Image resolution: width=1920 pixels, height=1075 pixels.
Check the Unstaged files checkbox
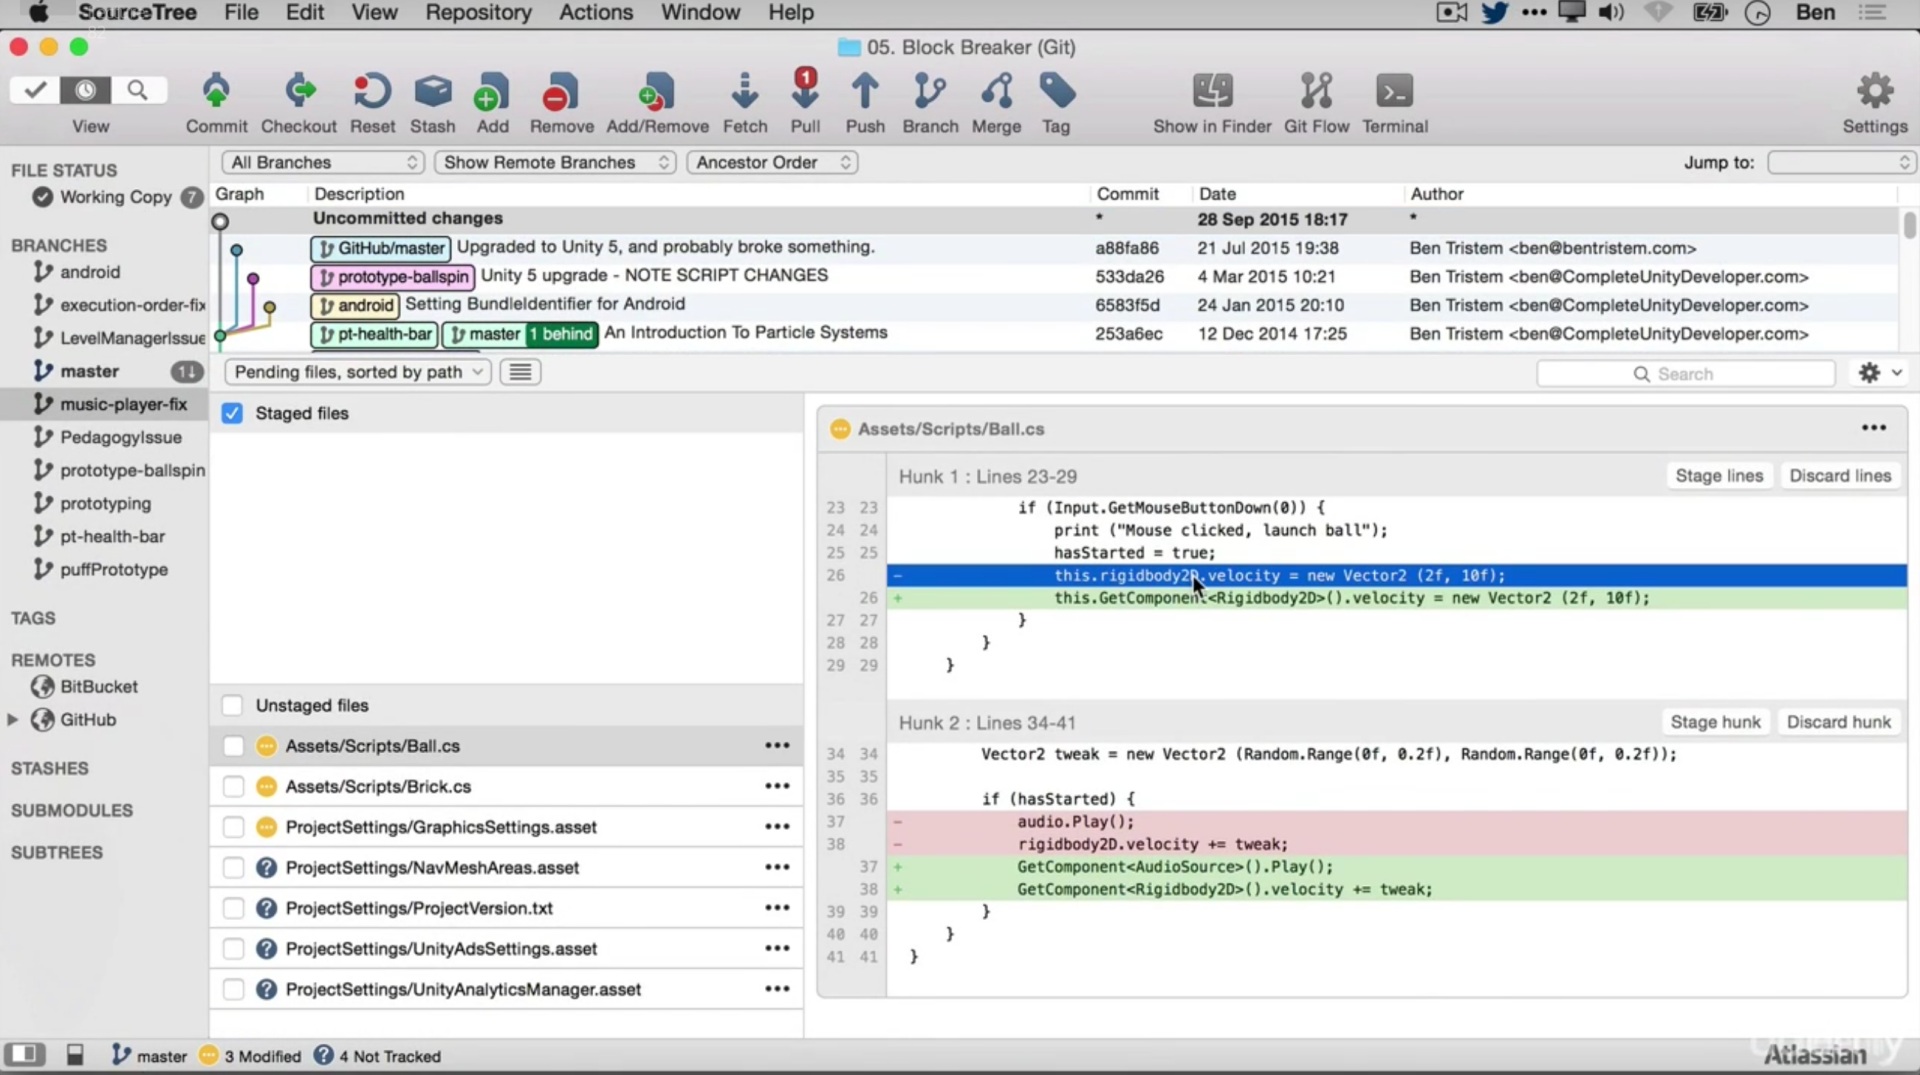[232, 705]
